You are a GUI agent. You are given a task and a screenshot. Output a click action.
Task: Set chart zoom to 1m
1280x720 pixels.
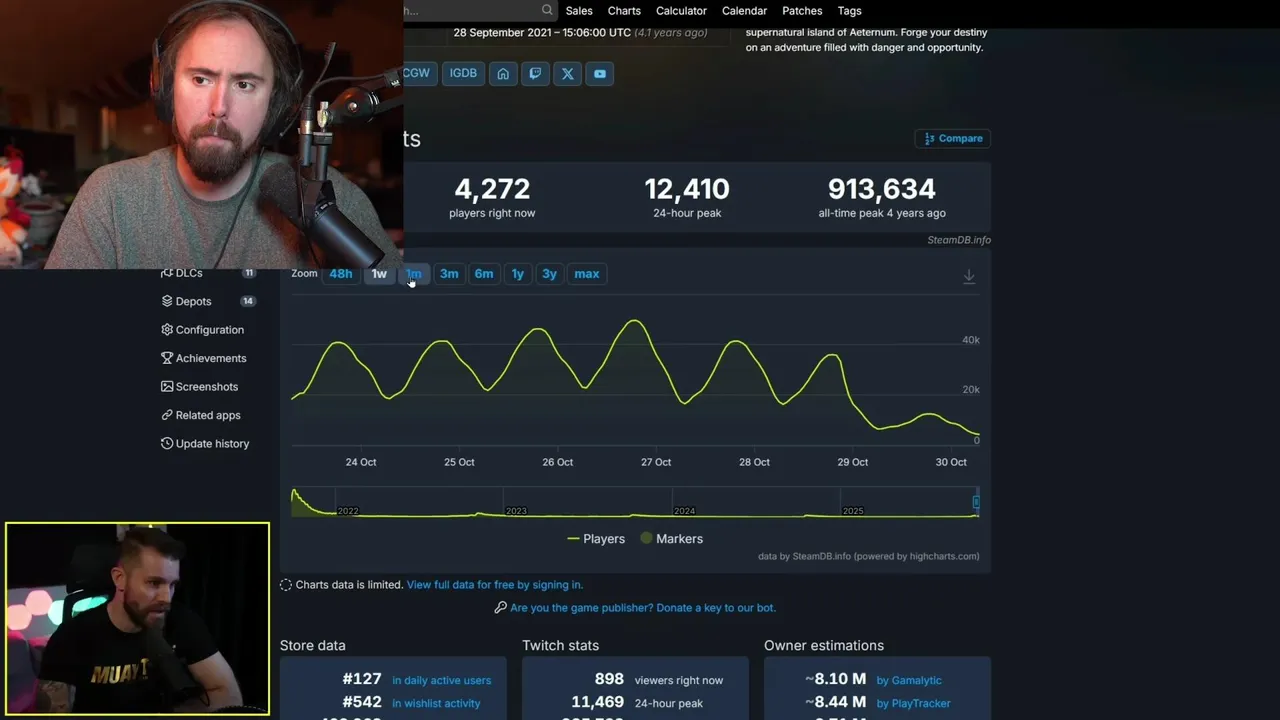[x=414, y=274]
